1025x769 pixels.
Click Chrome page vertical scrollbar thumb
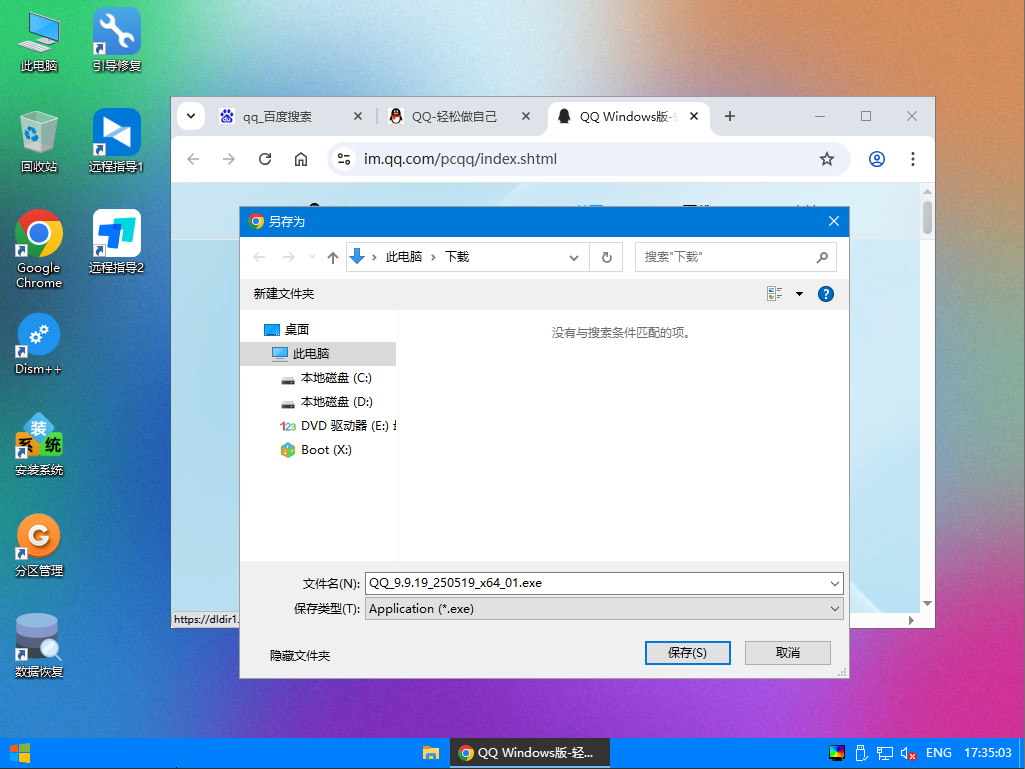927,217
